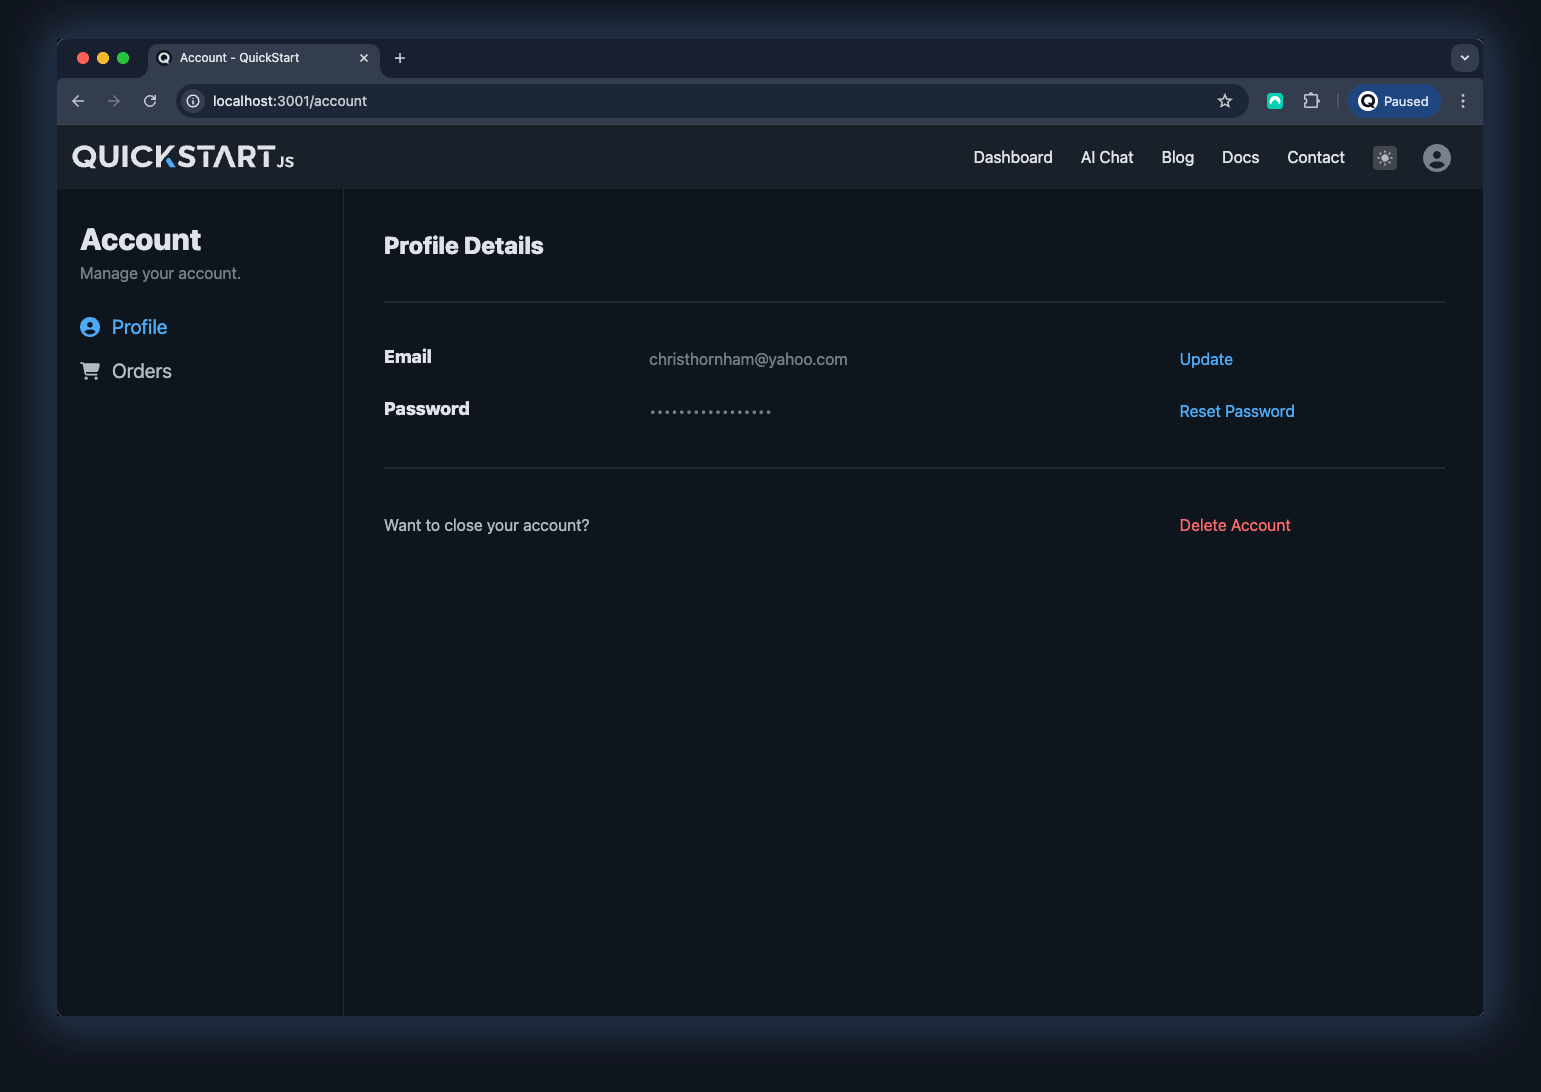Navigate to Dashboard in the navbar
Viewport: 1541px width, 1092px height.
[1012, 158]
